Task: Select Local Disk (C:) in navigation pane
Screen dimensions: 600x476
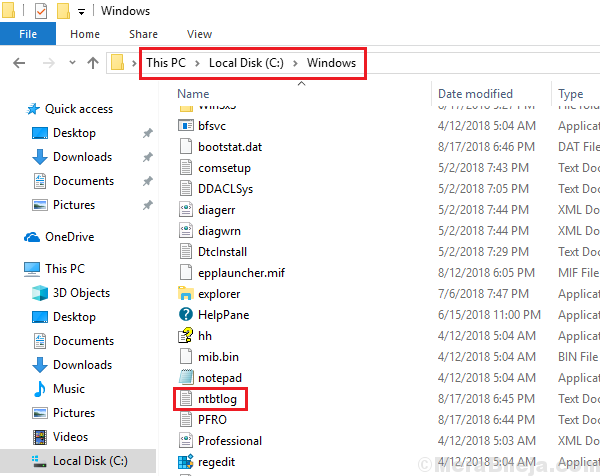Action: point(90,461)
